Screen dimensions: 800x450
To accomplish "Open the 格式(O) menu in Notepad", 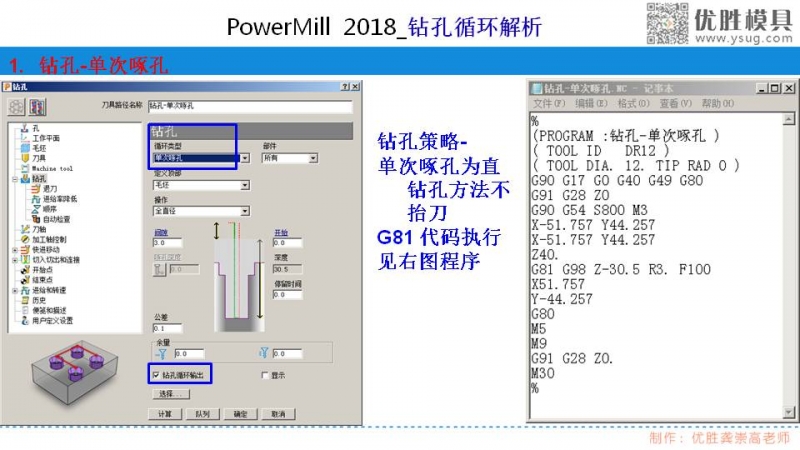I will (x=634, y=104).
